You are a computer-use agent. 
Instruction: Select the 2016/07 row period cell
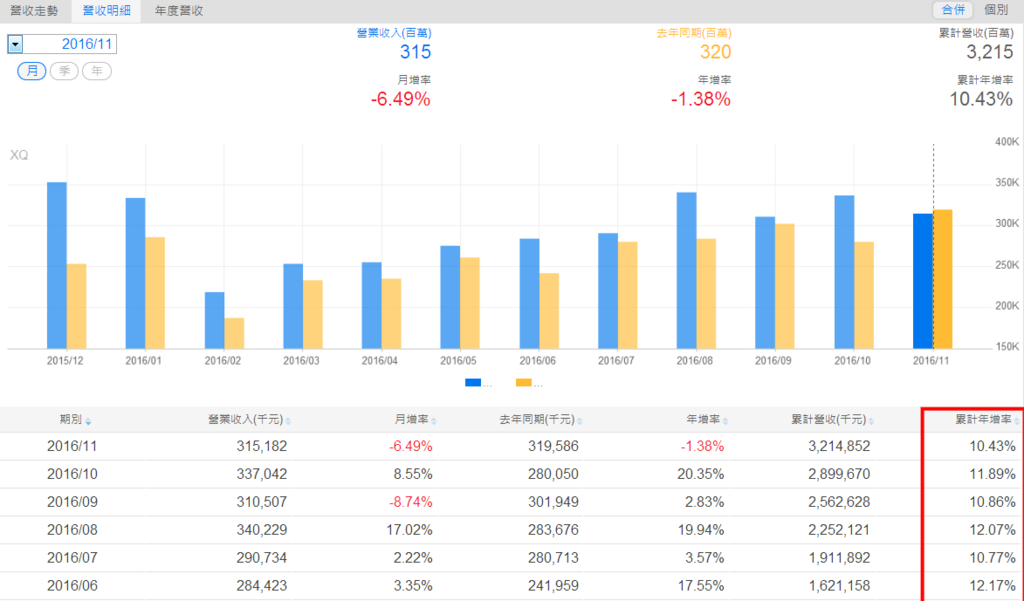(x=72, y=558)
